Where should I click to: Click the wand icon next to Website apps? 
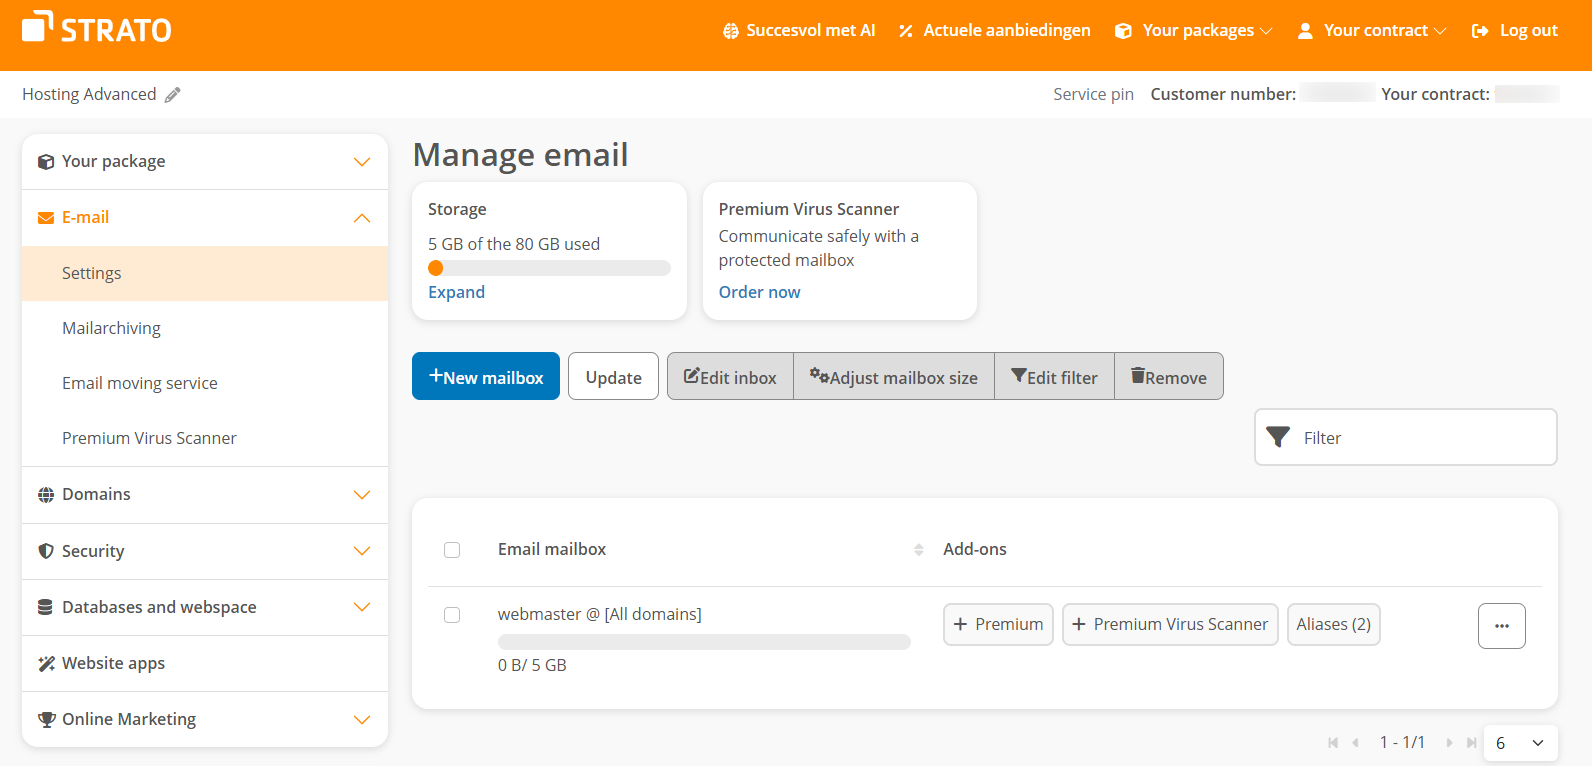coord(46,664)
